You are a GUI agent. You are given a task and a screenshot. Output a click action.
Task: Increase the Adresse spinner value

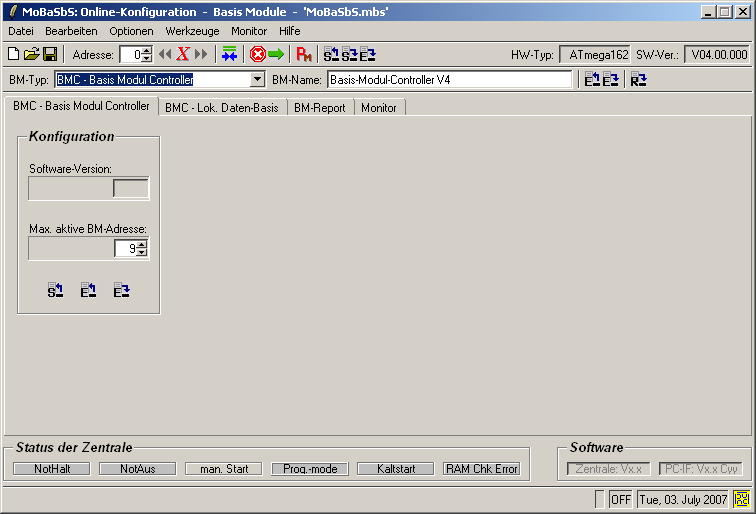pos(147,51)
